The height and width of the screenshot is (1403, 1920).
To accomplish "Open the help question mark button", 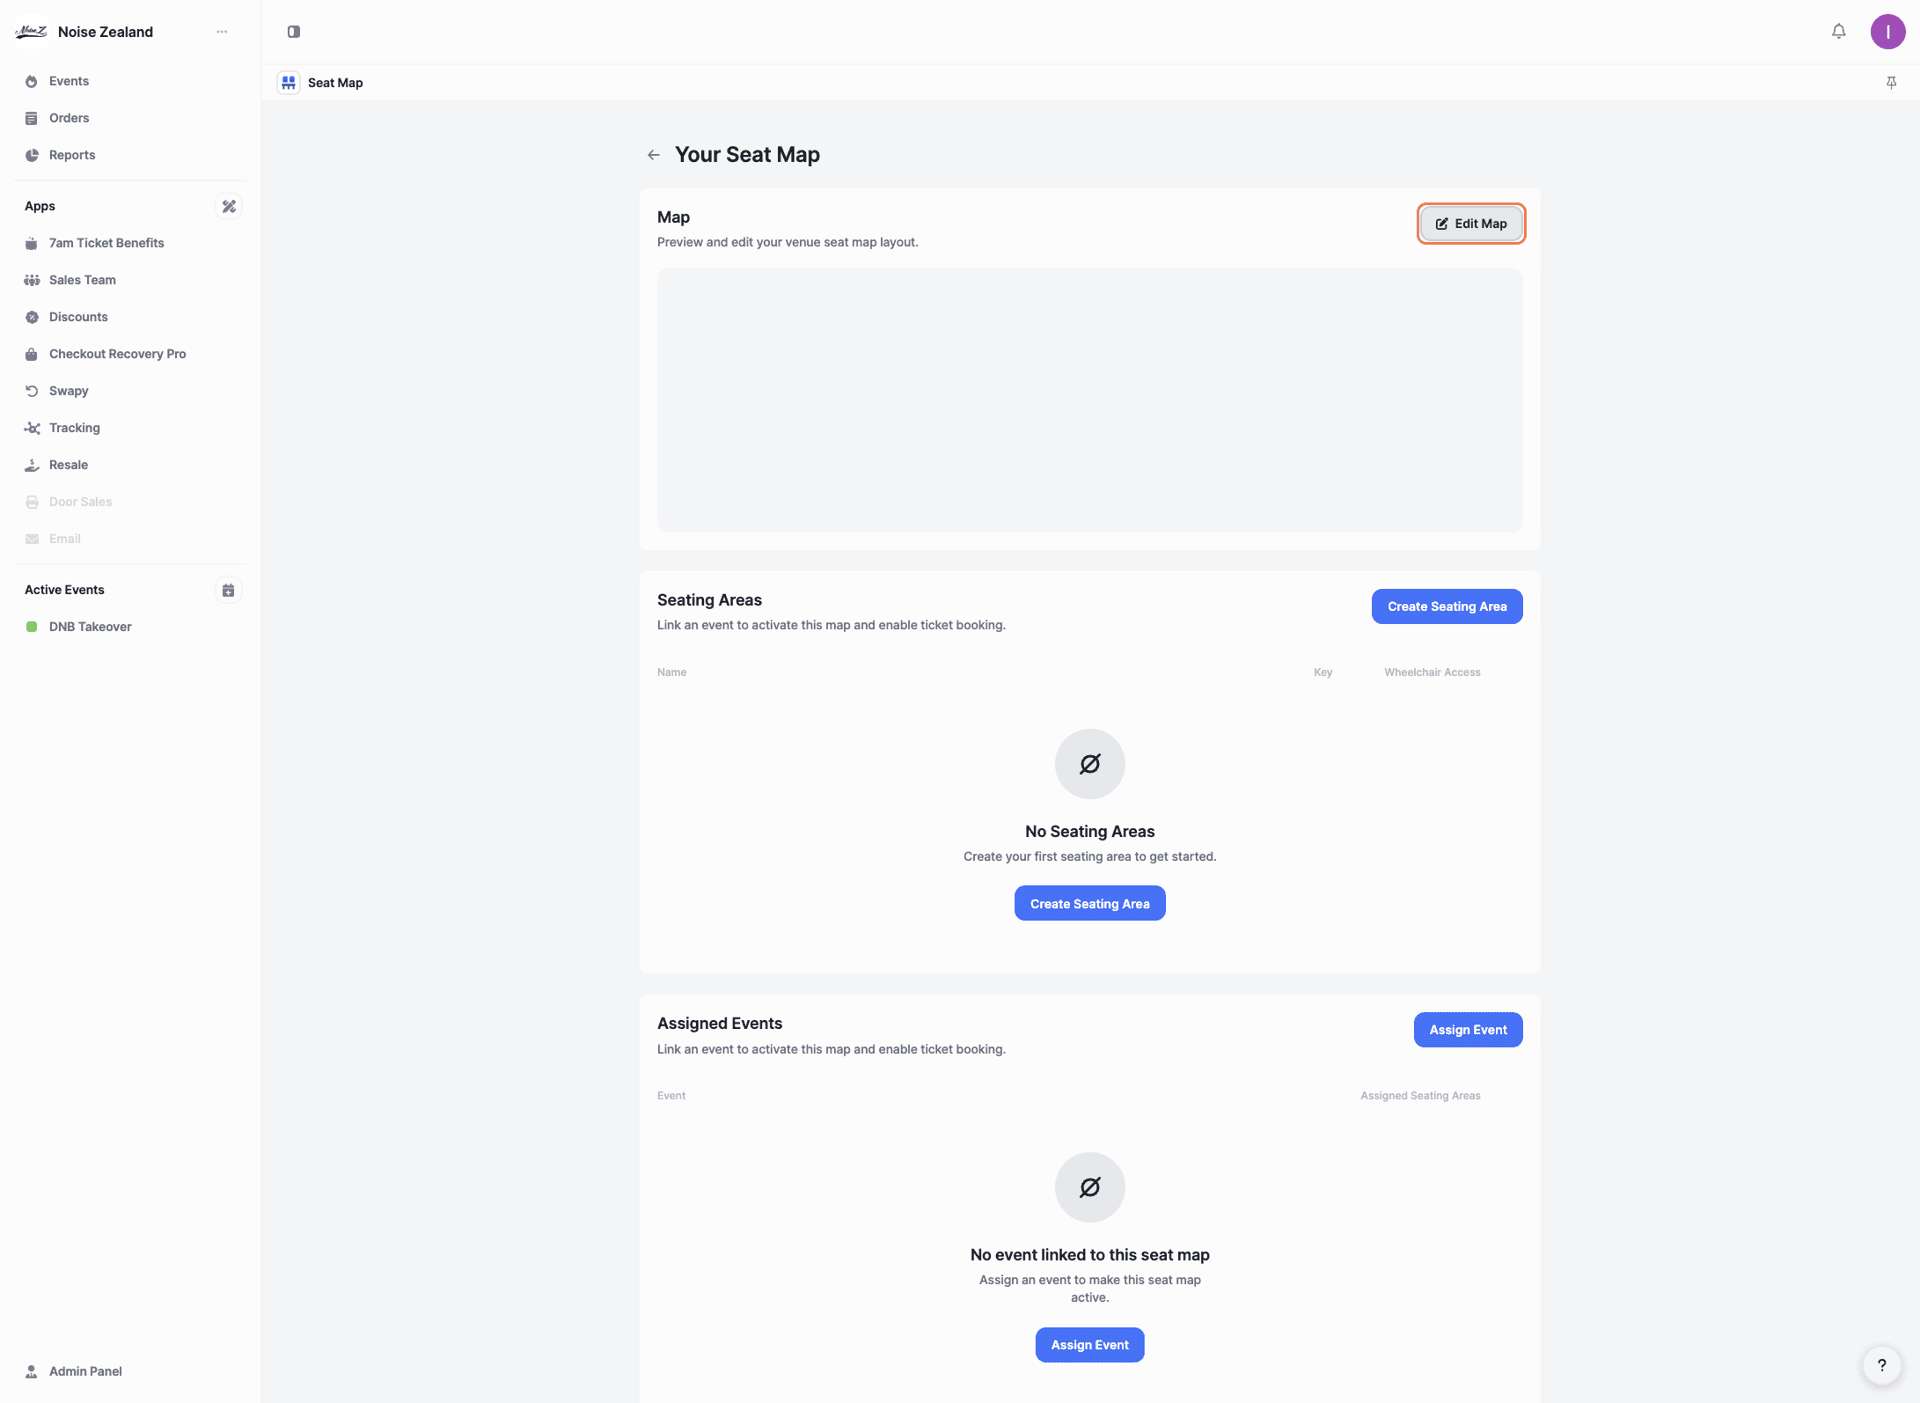I will [1881, 1365].
